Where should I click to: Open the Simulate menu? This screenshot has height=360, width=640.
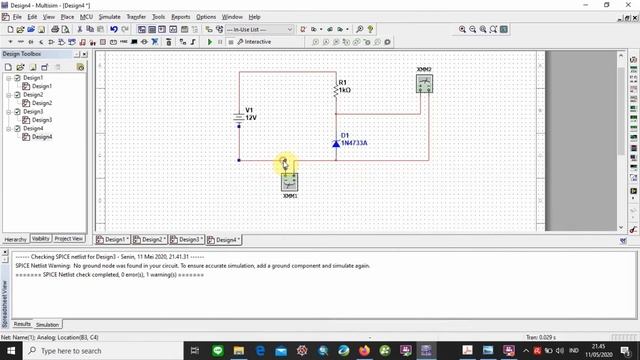[109, 17]
